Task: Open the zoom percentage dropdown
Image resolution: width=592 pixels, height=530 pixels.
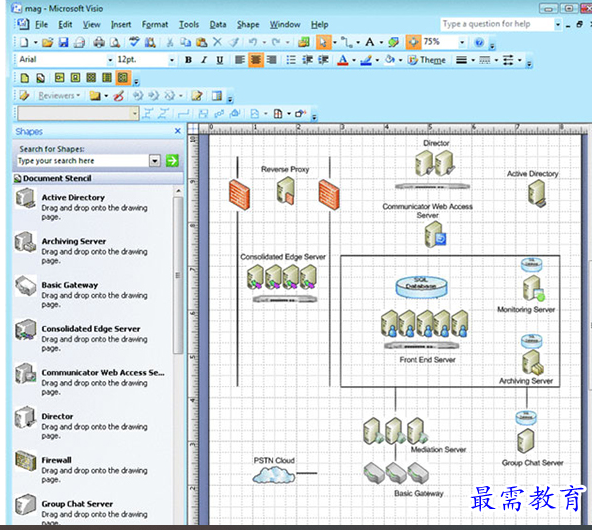Action: (462, 42)
